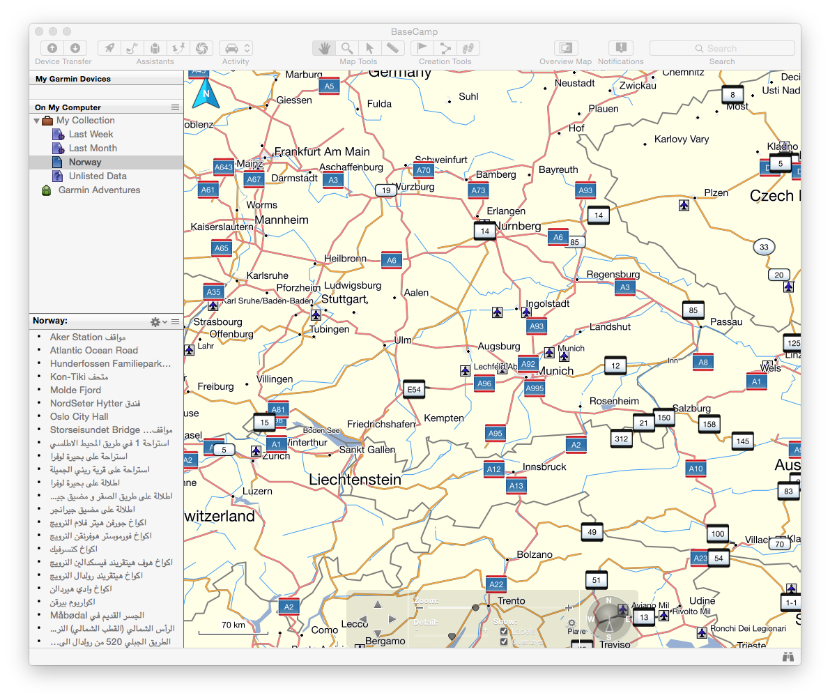830x700 pixels.
Task: Select the arrow Select map tool
Action: pos(369,48)
